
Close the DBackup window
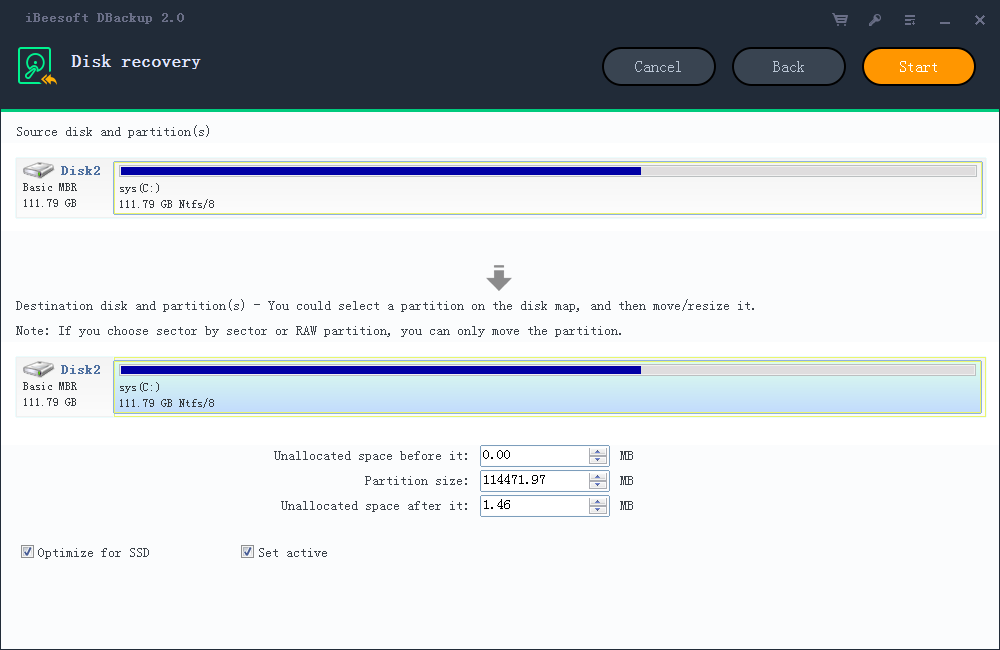coord(980,20)
